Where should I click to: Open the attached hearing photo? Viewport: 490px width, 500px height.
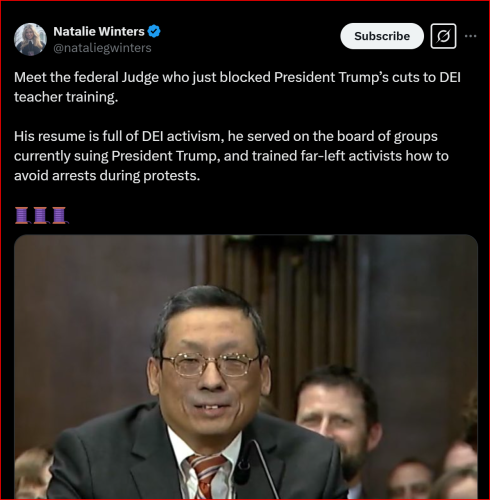point(246,367)
